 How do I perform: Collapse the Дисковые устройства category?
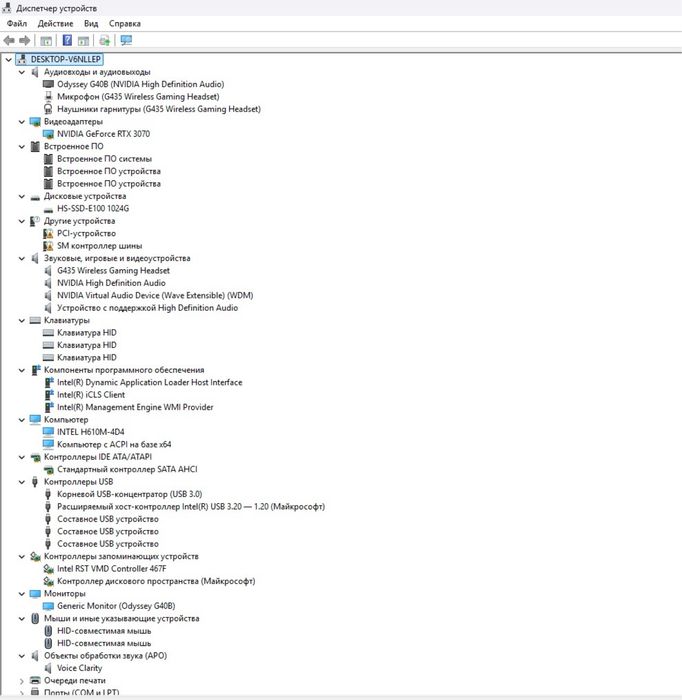pyautogui.click(x=21, y=196)
